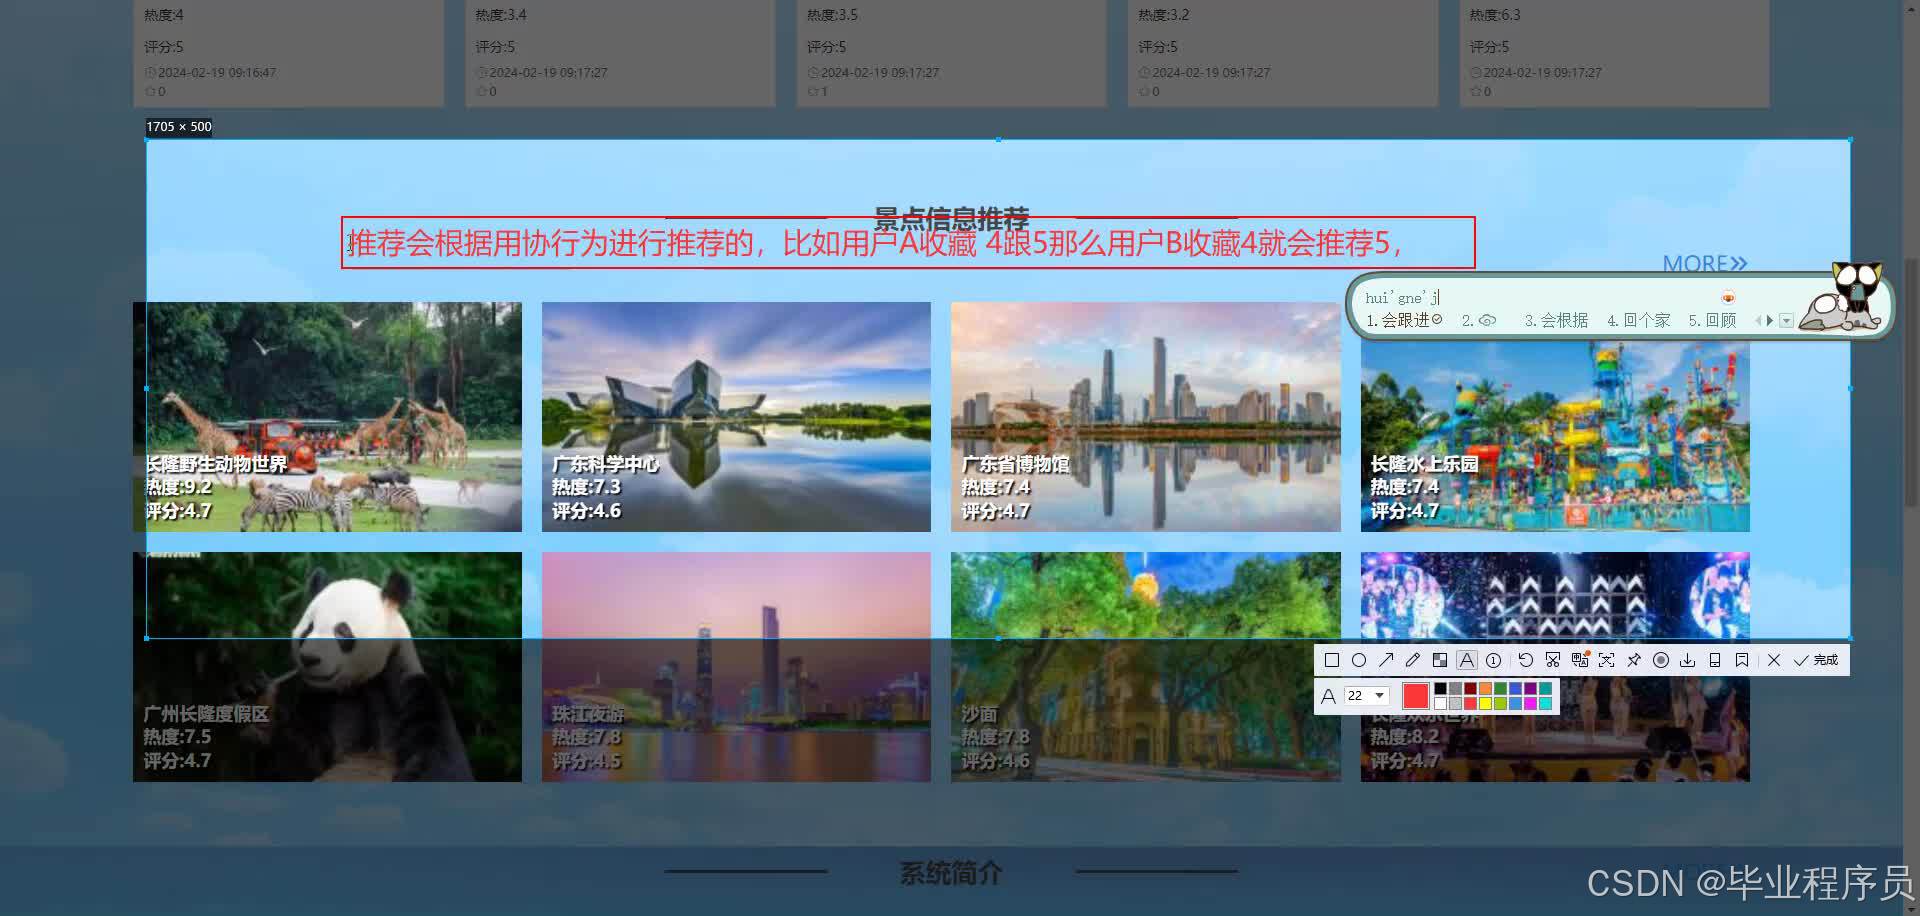The height and width of the screenshot is (916, 1920).
Task: Toggle the translate tool with notification dot
Action: tap(1580, 660)
